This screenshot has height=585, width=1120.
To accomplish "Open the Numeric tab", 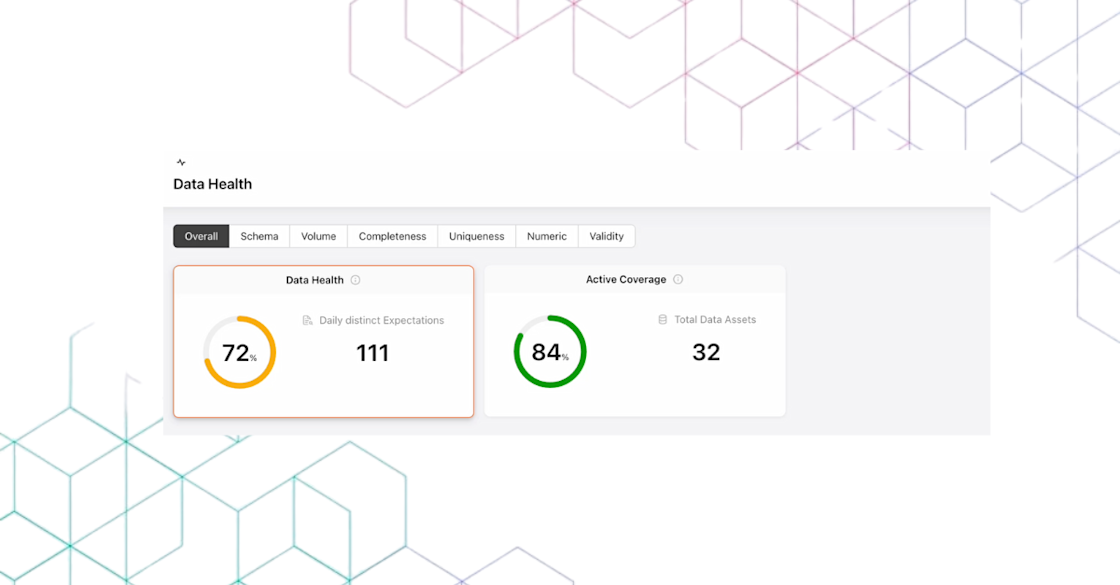I will [546, 236].
